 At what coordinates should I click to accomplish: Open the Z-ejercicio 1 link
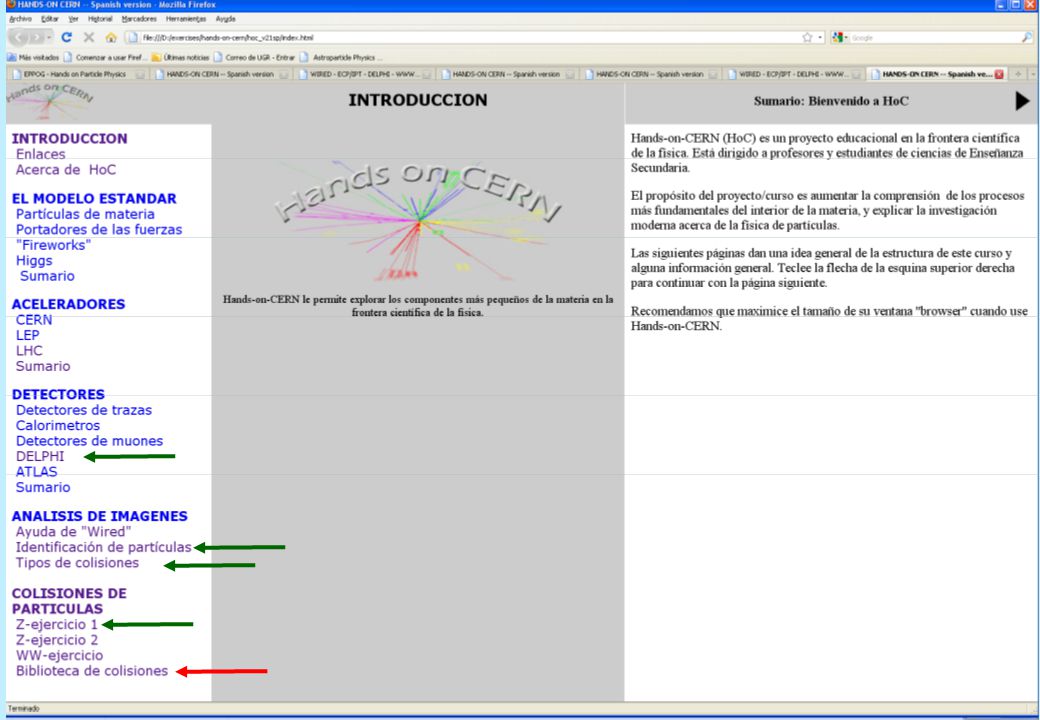56,625
